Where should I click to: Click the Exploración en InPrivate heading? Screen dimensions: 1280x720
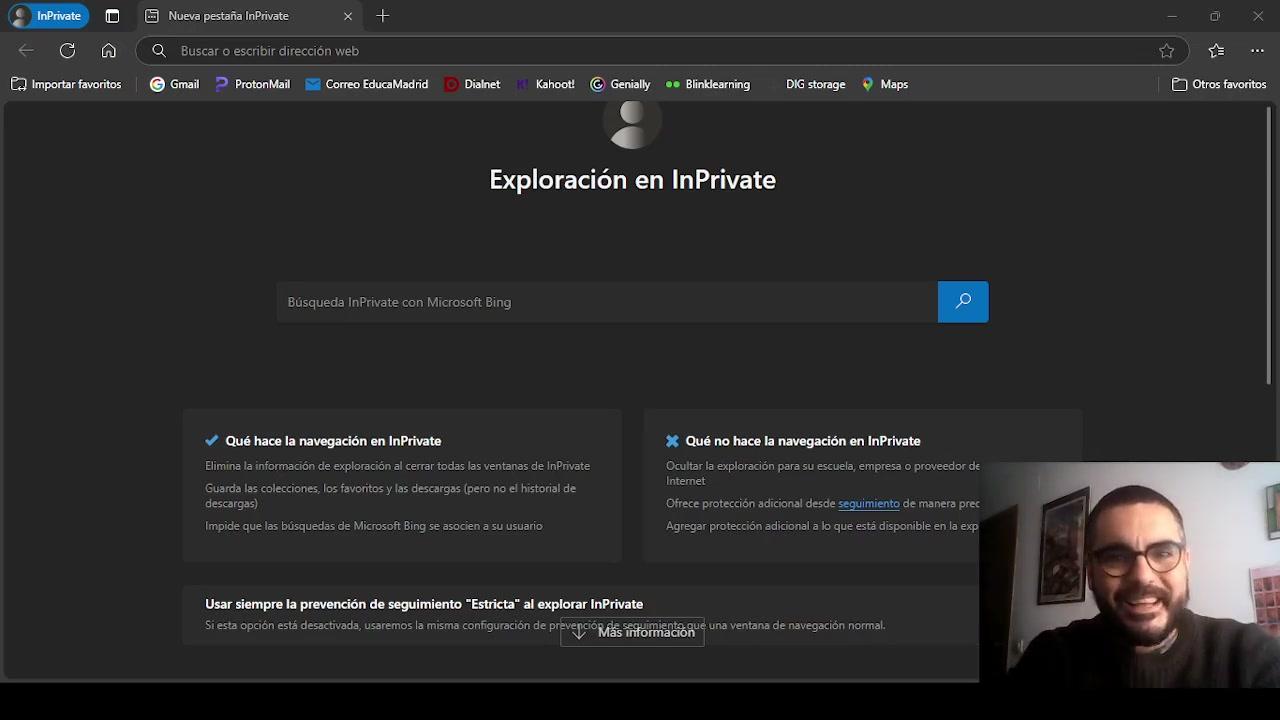point(632,180)
